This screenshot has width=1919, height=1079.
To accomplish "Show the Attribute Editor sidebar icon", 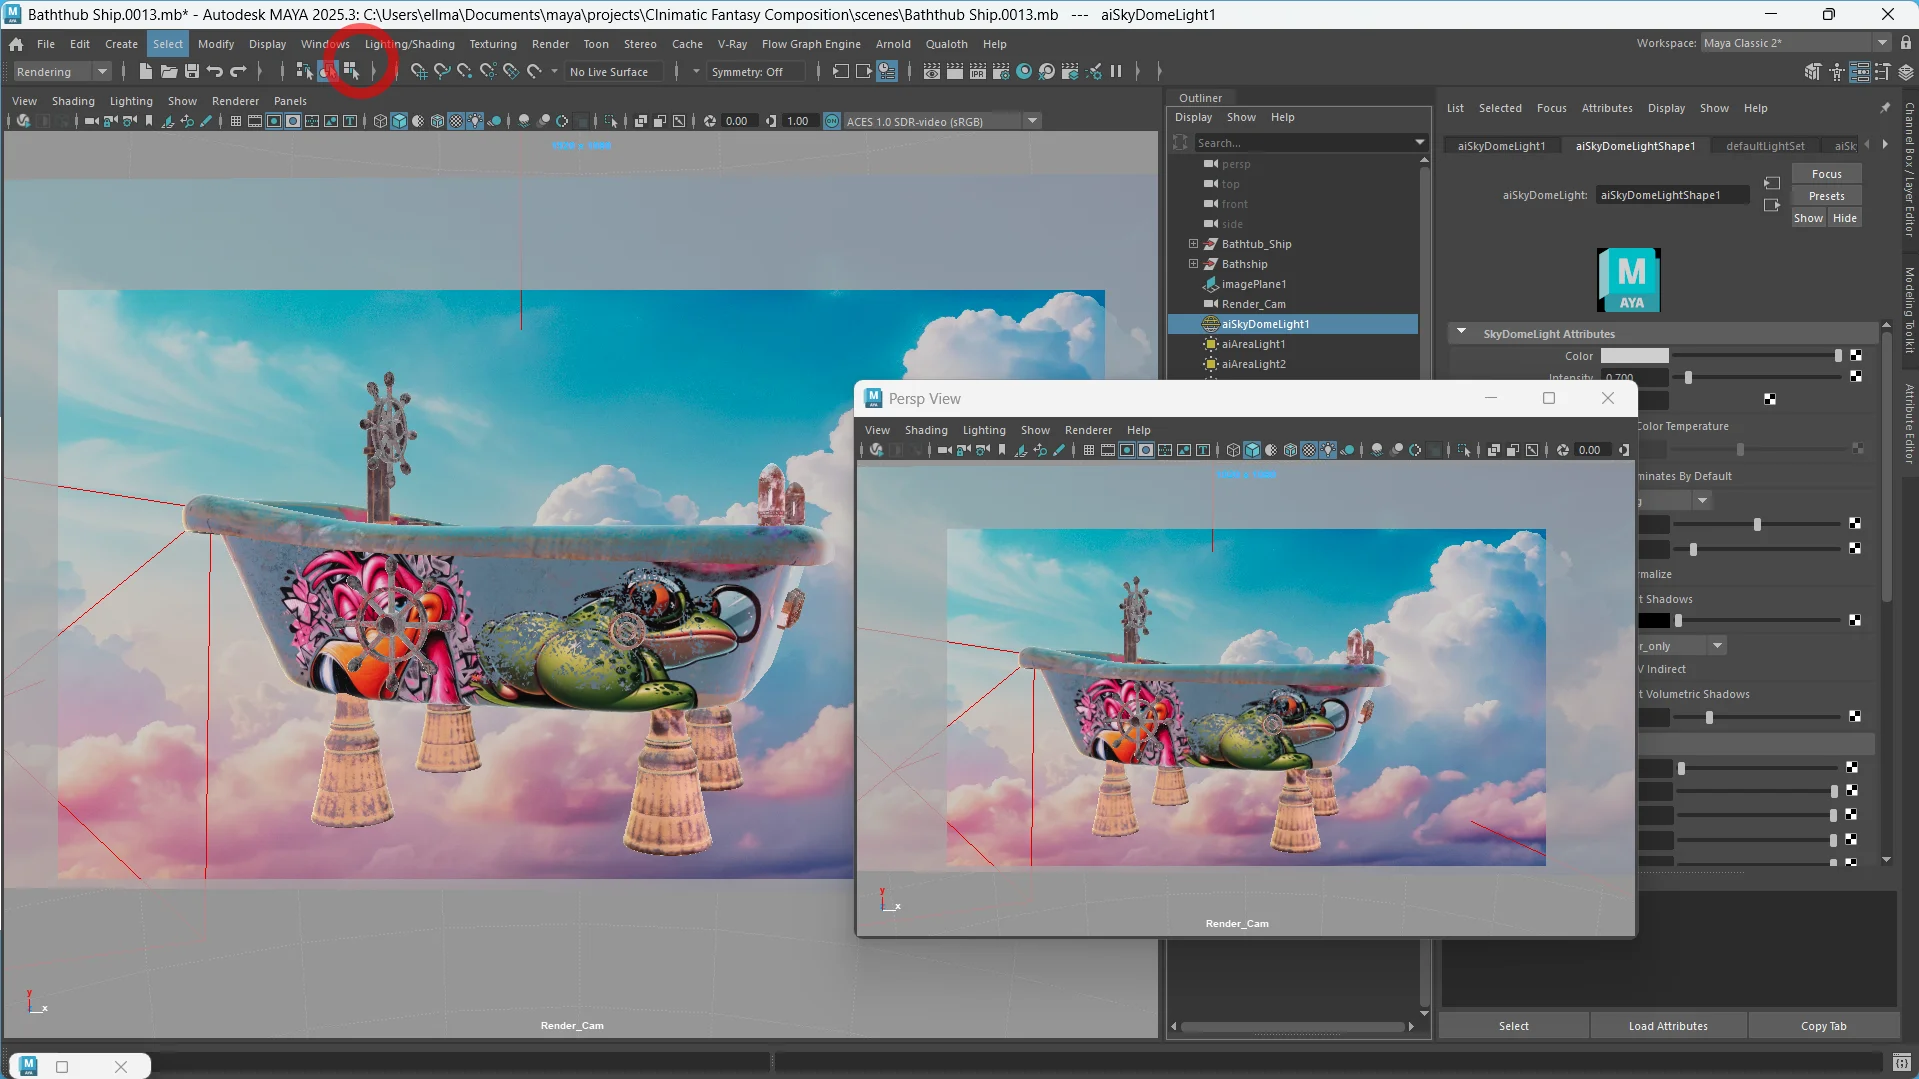I will coord(1859,71).
